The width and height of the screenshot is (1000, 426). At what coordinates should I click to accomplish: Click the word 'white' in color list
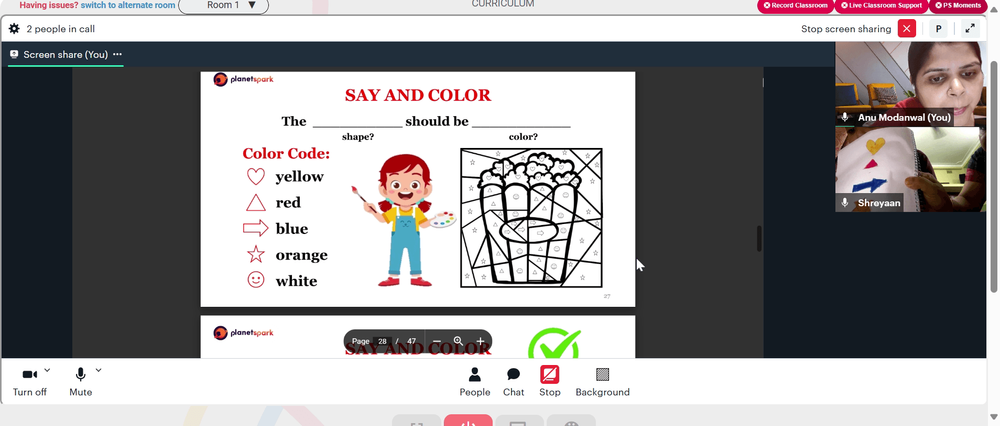(x=297, y=281)
